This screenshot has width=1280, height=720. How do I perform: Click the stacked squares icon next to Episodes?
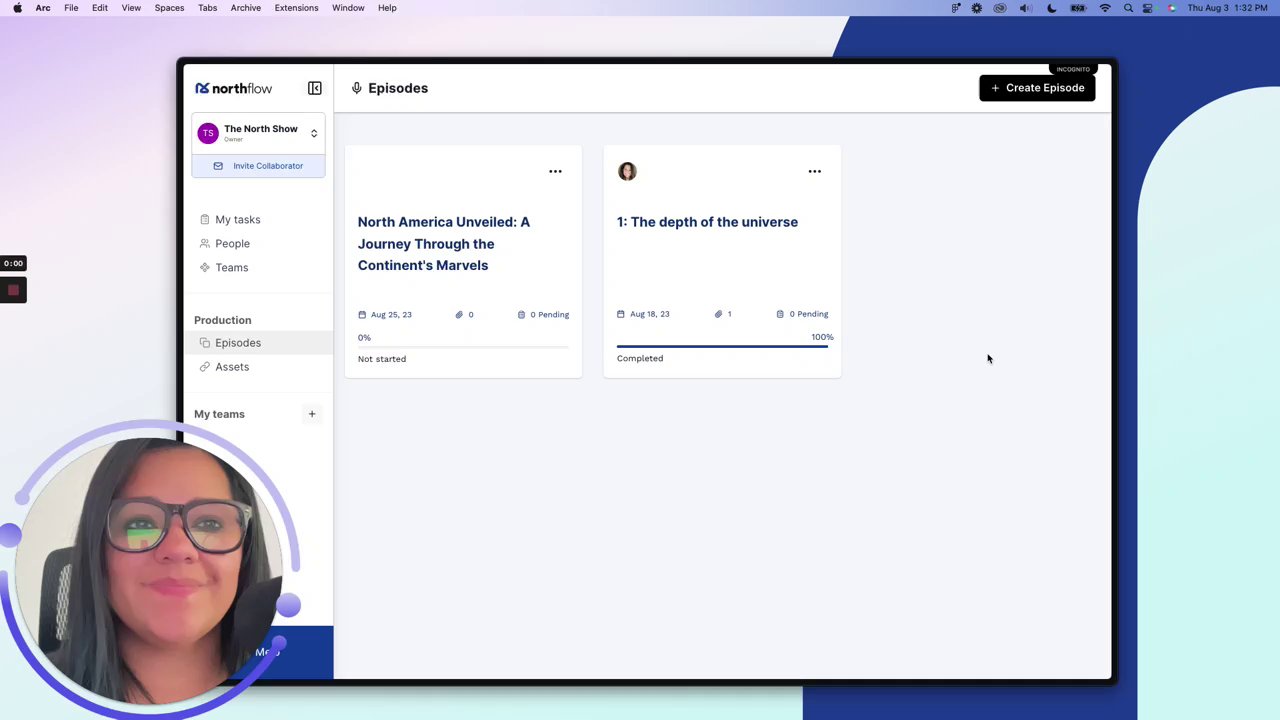click(204, 343)
